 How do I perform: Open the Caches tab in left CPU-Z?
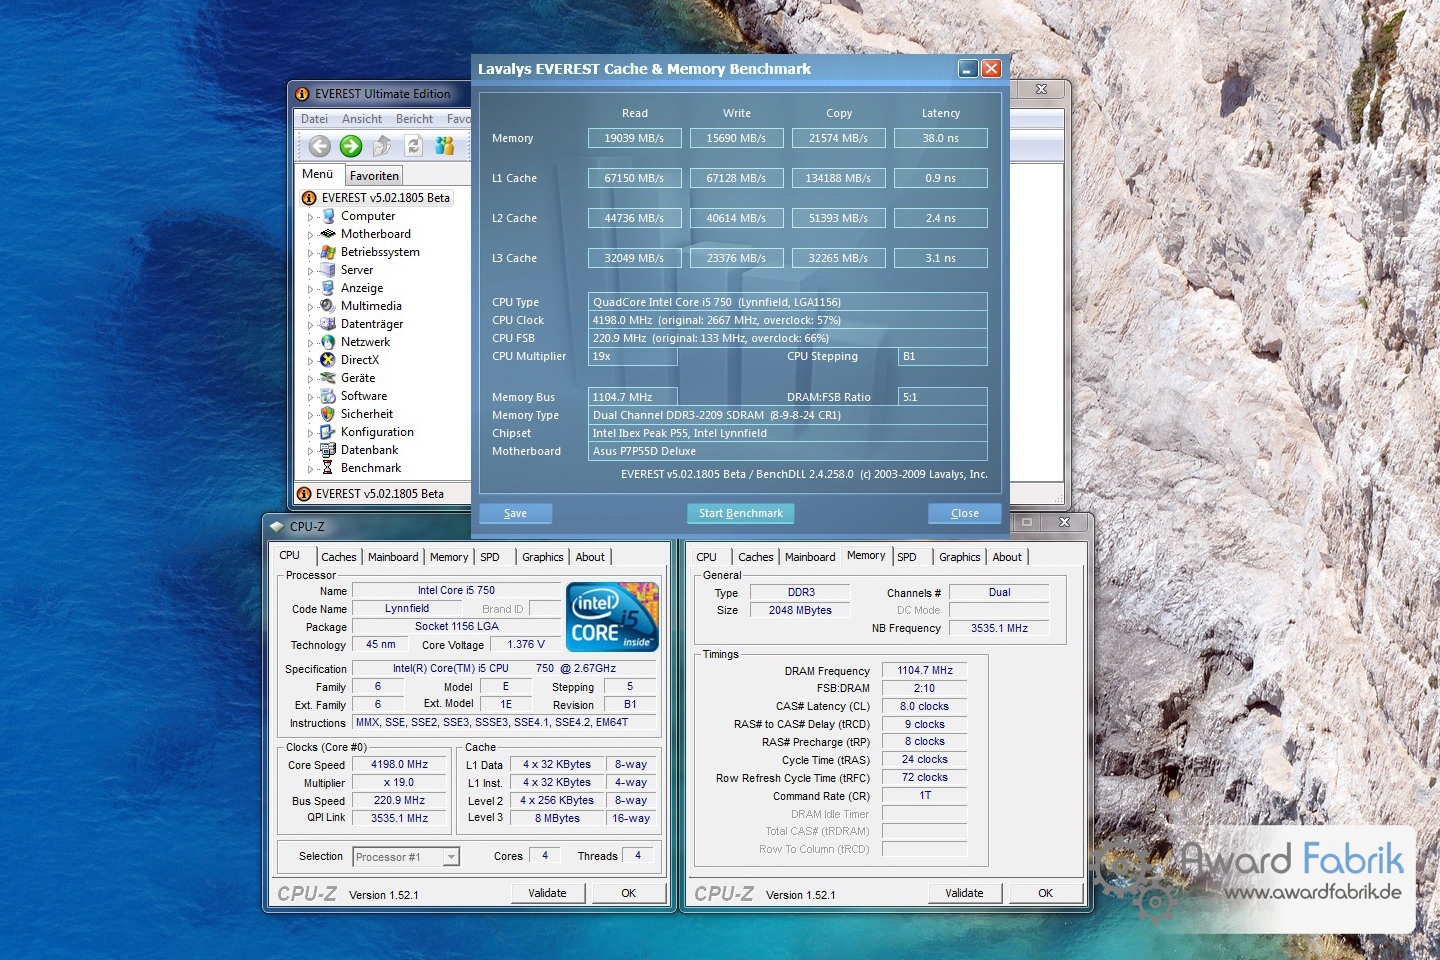(x=338, y=557)
